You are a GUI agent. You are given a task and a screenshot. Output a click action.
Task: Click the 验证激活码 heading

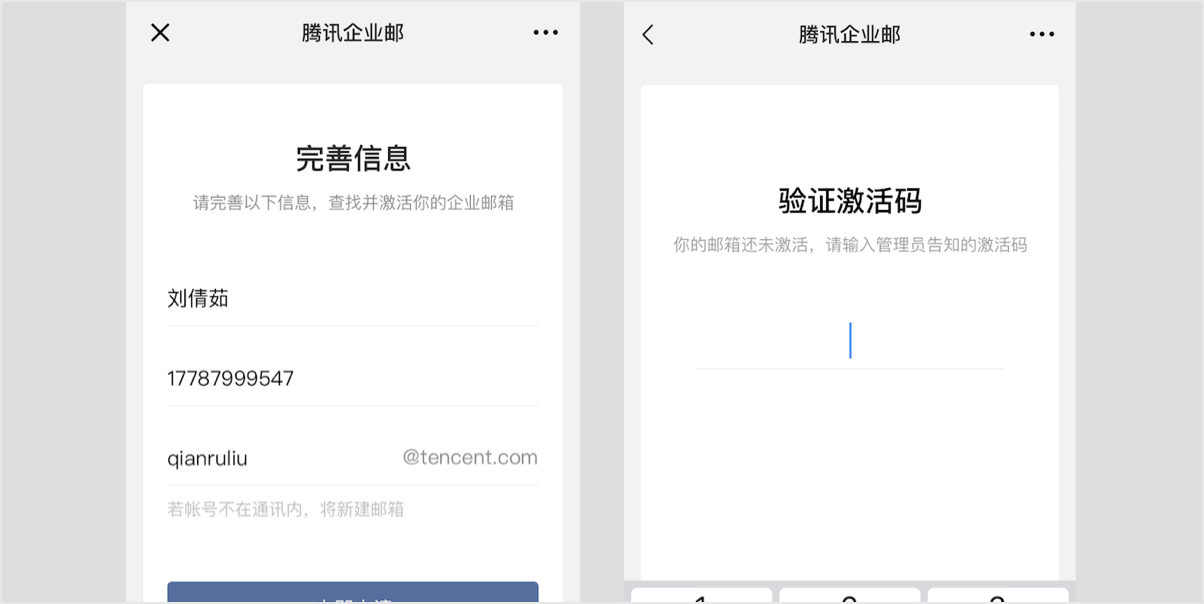850,201
